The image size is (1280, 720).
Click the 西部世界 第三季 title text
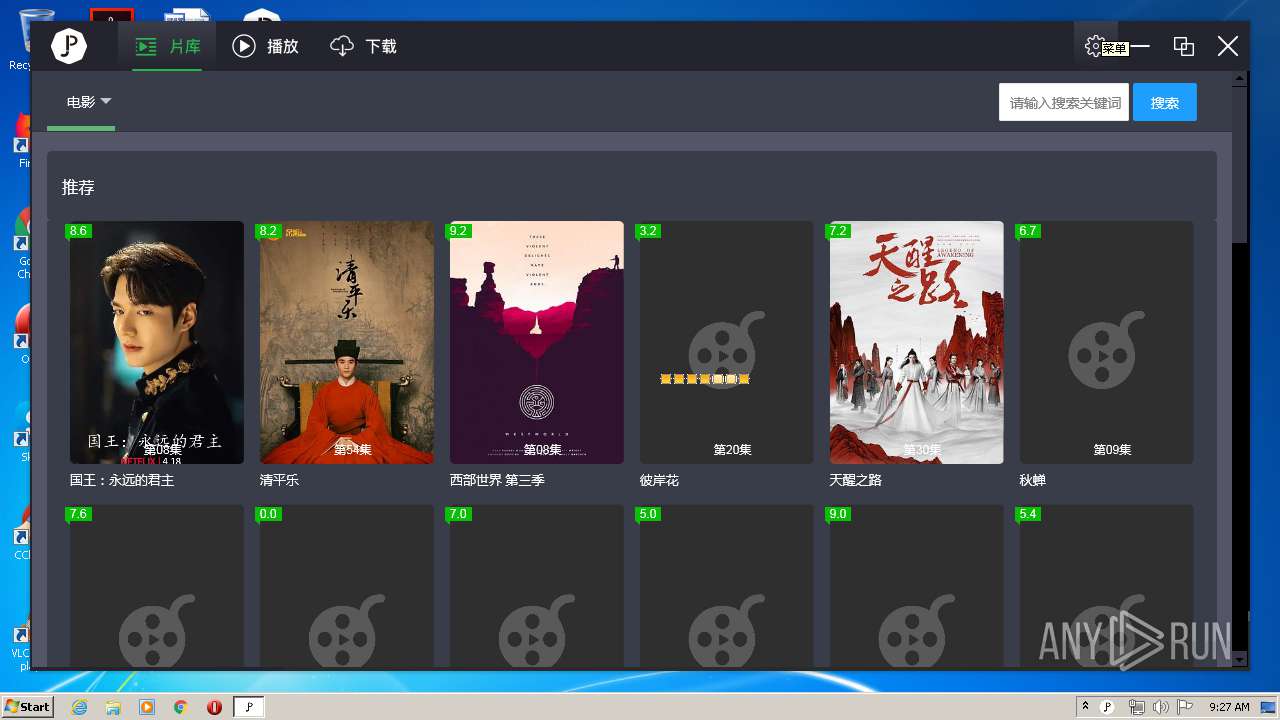tap(497, 480)
